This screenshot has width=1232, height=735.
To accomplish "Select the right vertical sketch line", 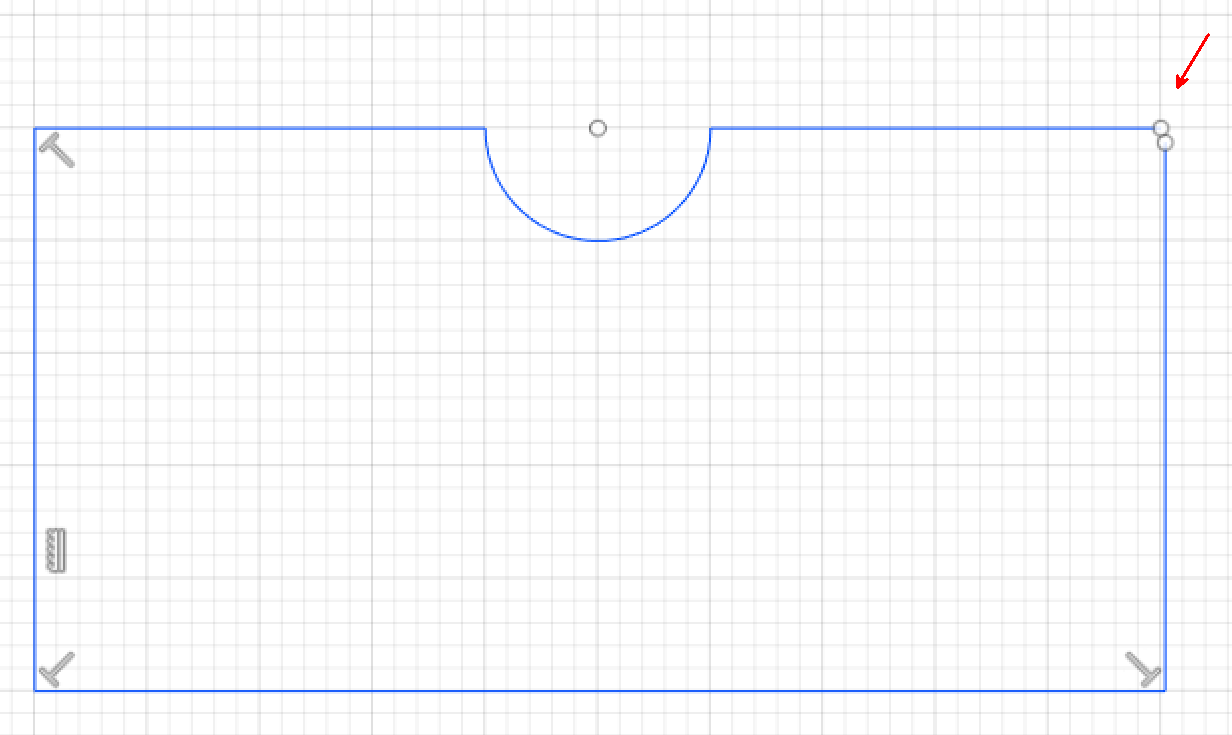I will [x=1165, y=420].
